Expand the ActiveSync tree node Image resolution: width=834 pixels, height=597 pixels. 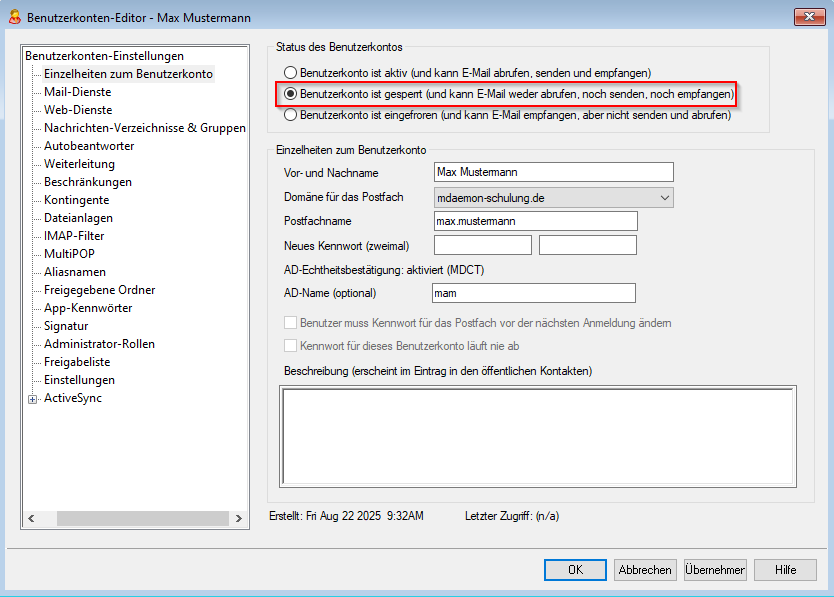tap(33, 399)
